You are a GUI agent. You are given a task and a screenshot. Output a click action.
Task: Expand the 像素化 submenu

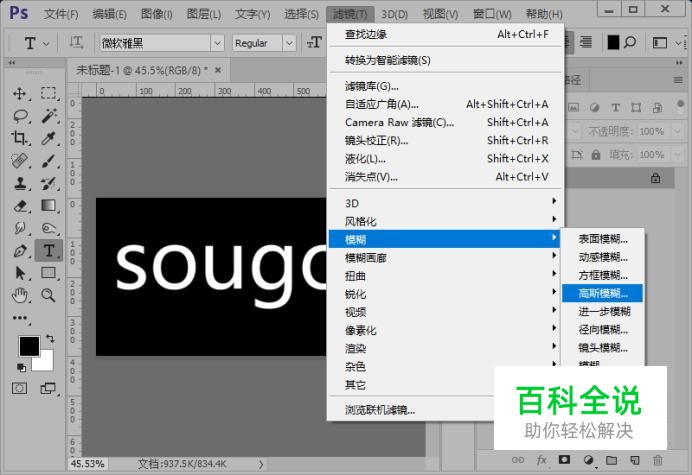click(446, 330)
